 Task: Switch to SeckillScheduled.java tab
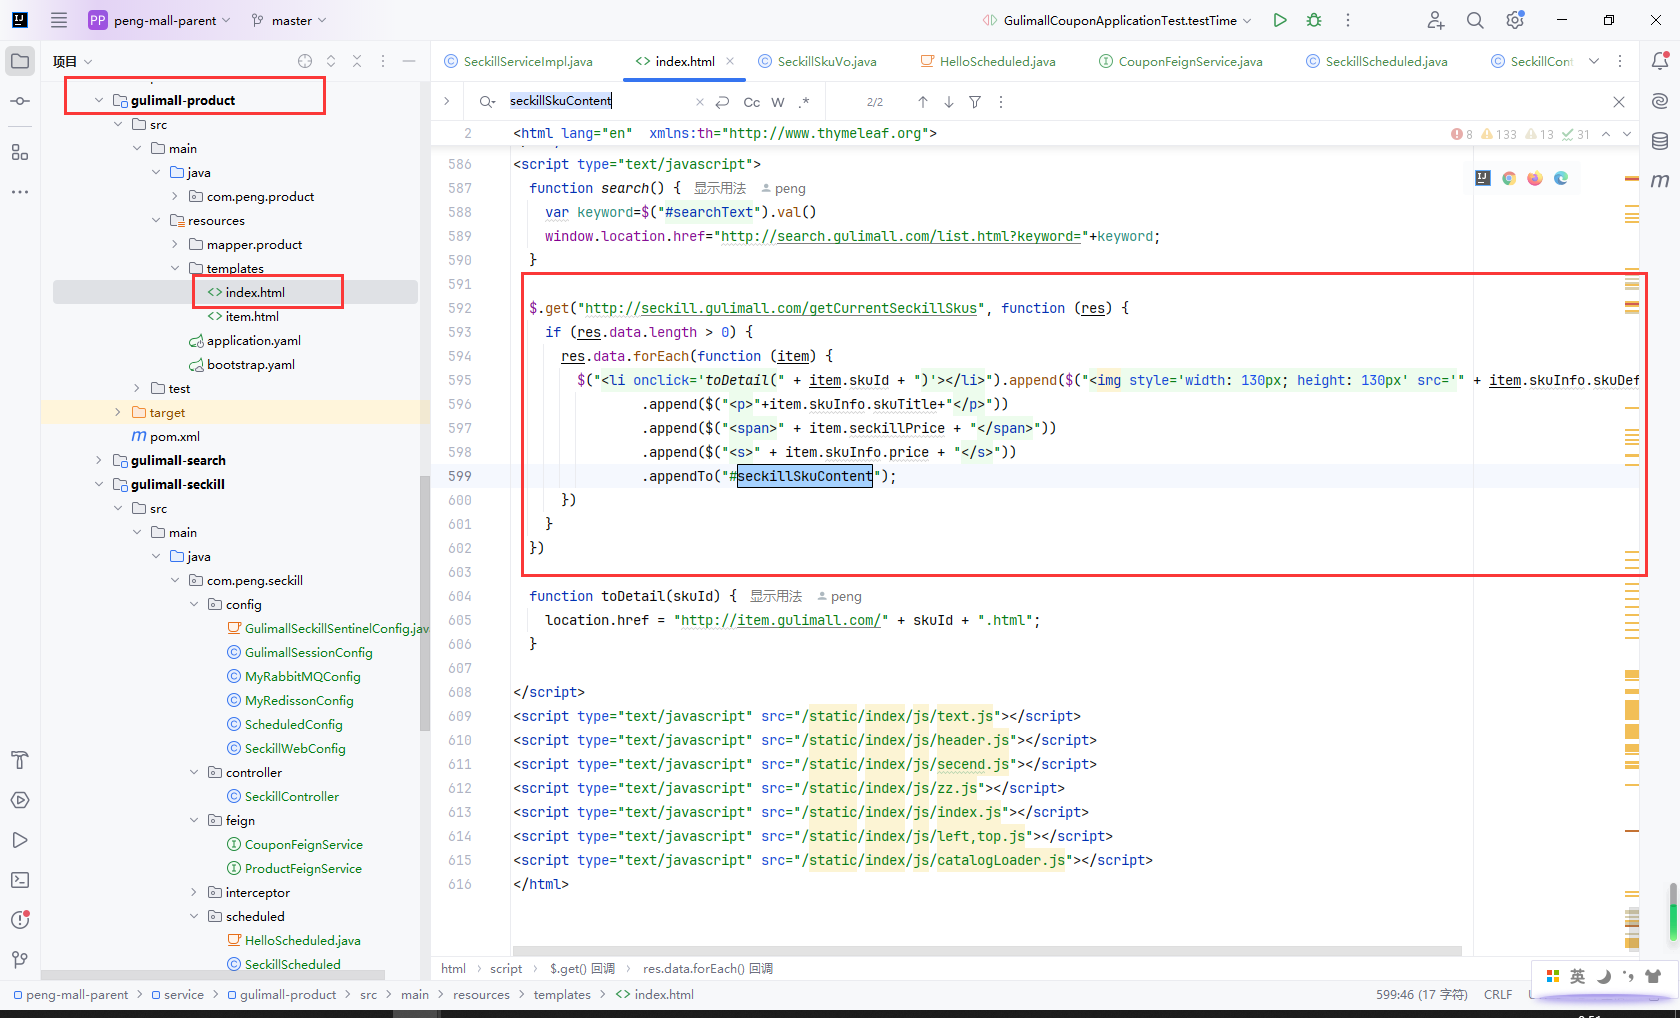[1377, 61]
